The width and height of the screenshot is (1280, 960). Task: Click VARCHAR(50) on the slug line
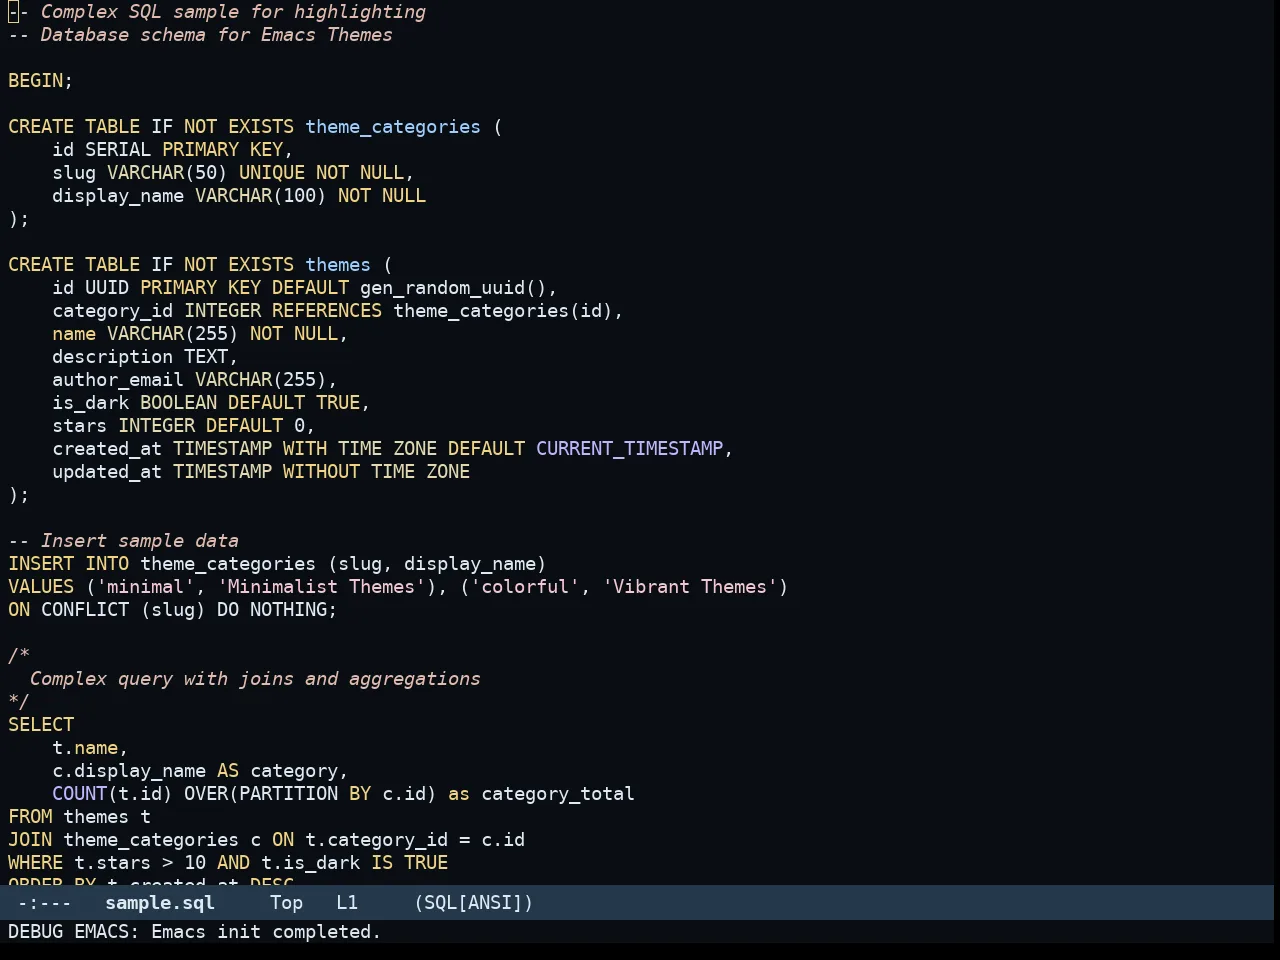167,173
